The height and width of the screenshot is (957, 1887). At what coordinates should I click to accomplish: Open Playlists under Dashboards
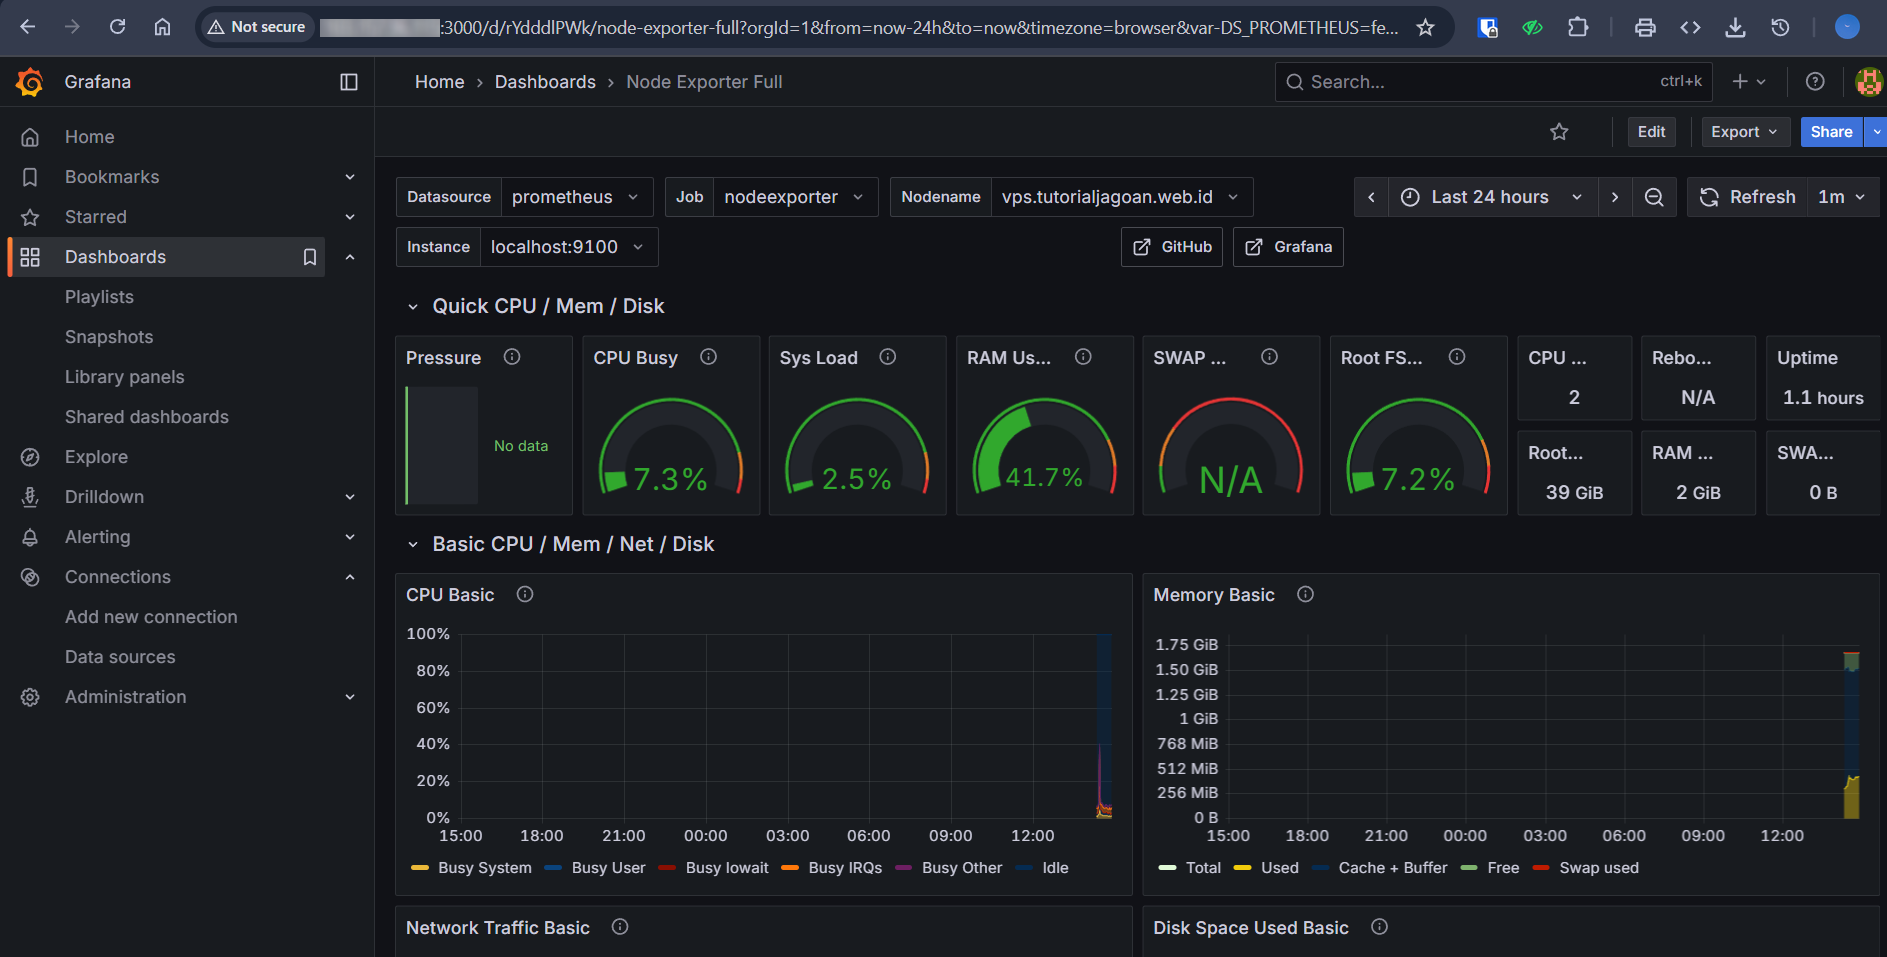pyautogui.click(x=99, y=297)
